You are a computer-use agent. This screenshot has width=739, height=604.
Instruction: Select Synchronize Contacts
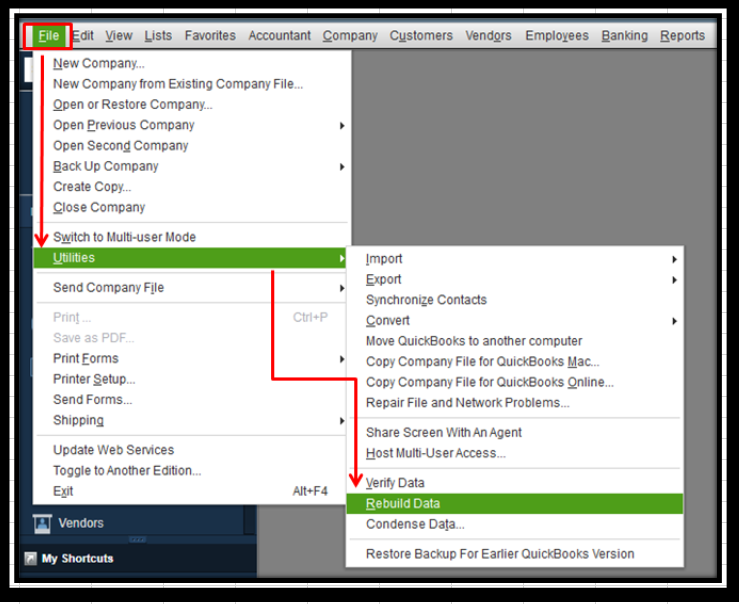515,300
